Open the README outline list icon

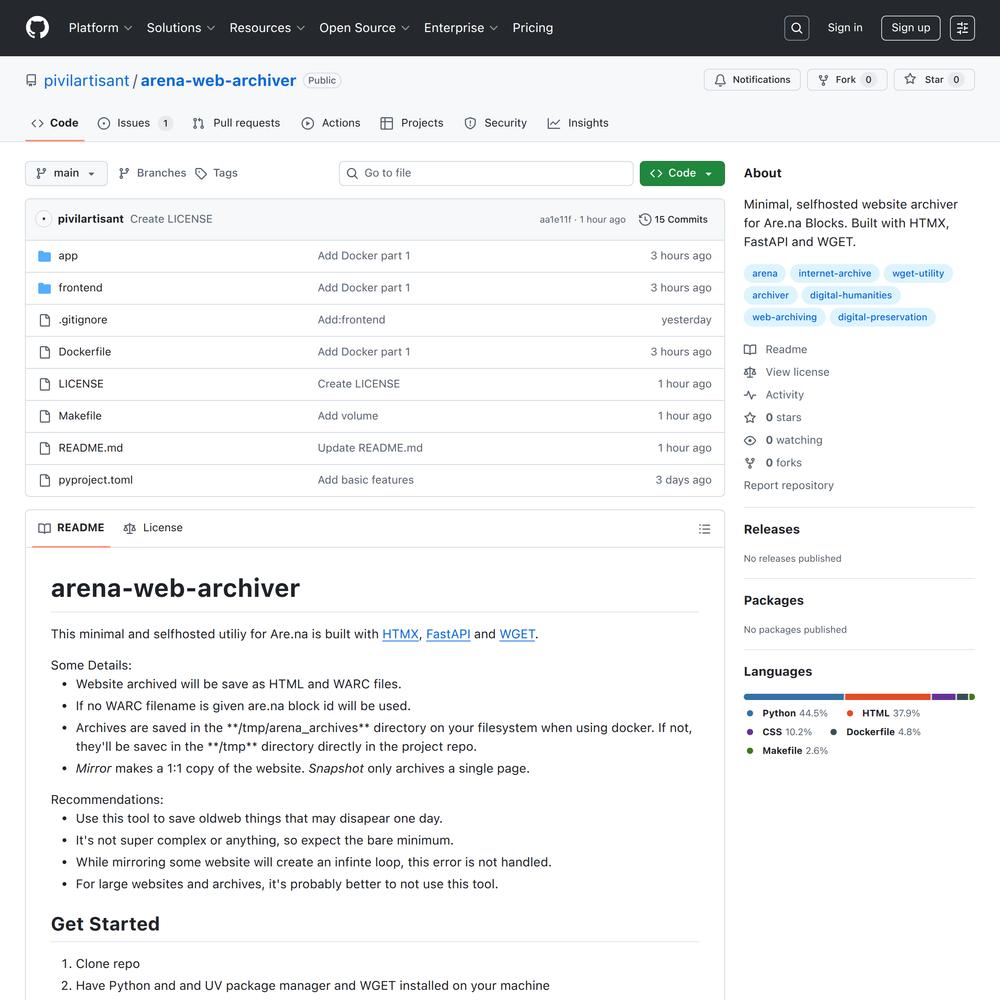click(704, 529)
